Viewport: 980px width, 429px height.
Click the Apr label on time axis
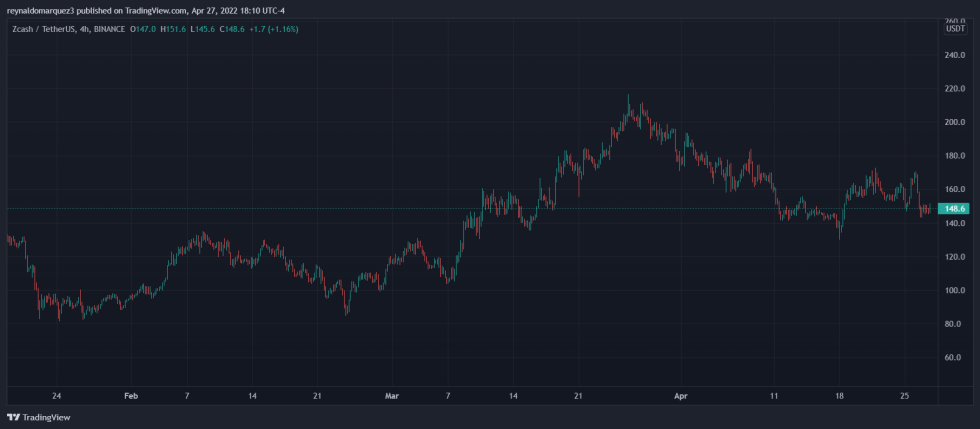tap(682, 395)
